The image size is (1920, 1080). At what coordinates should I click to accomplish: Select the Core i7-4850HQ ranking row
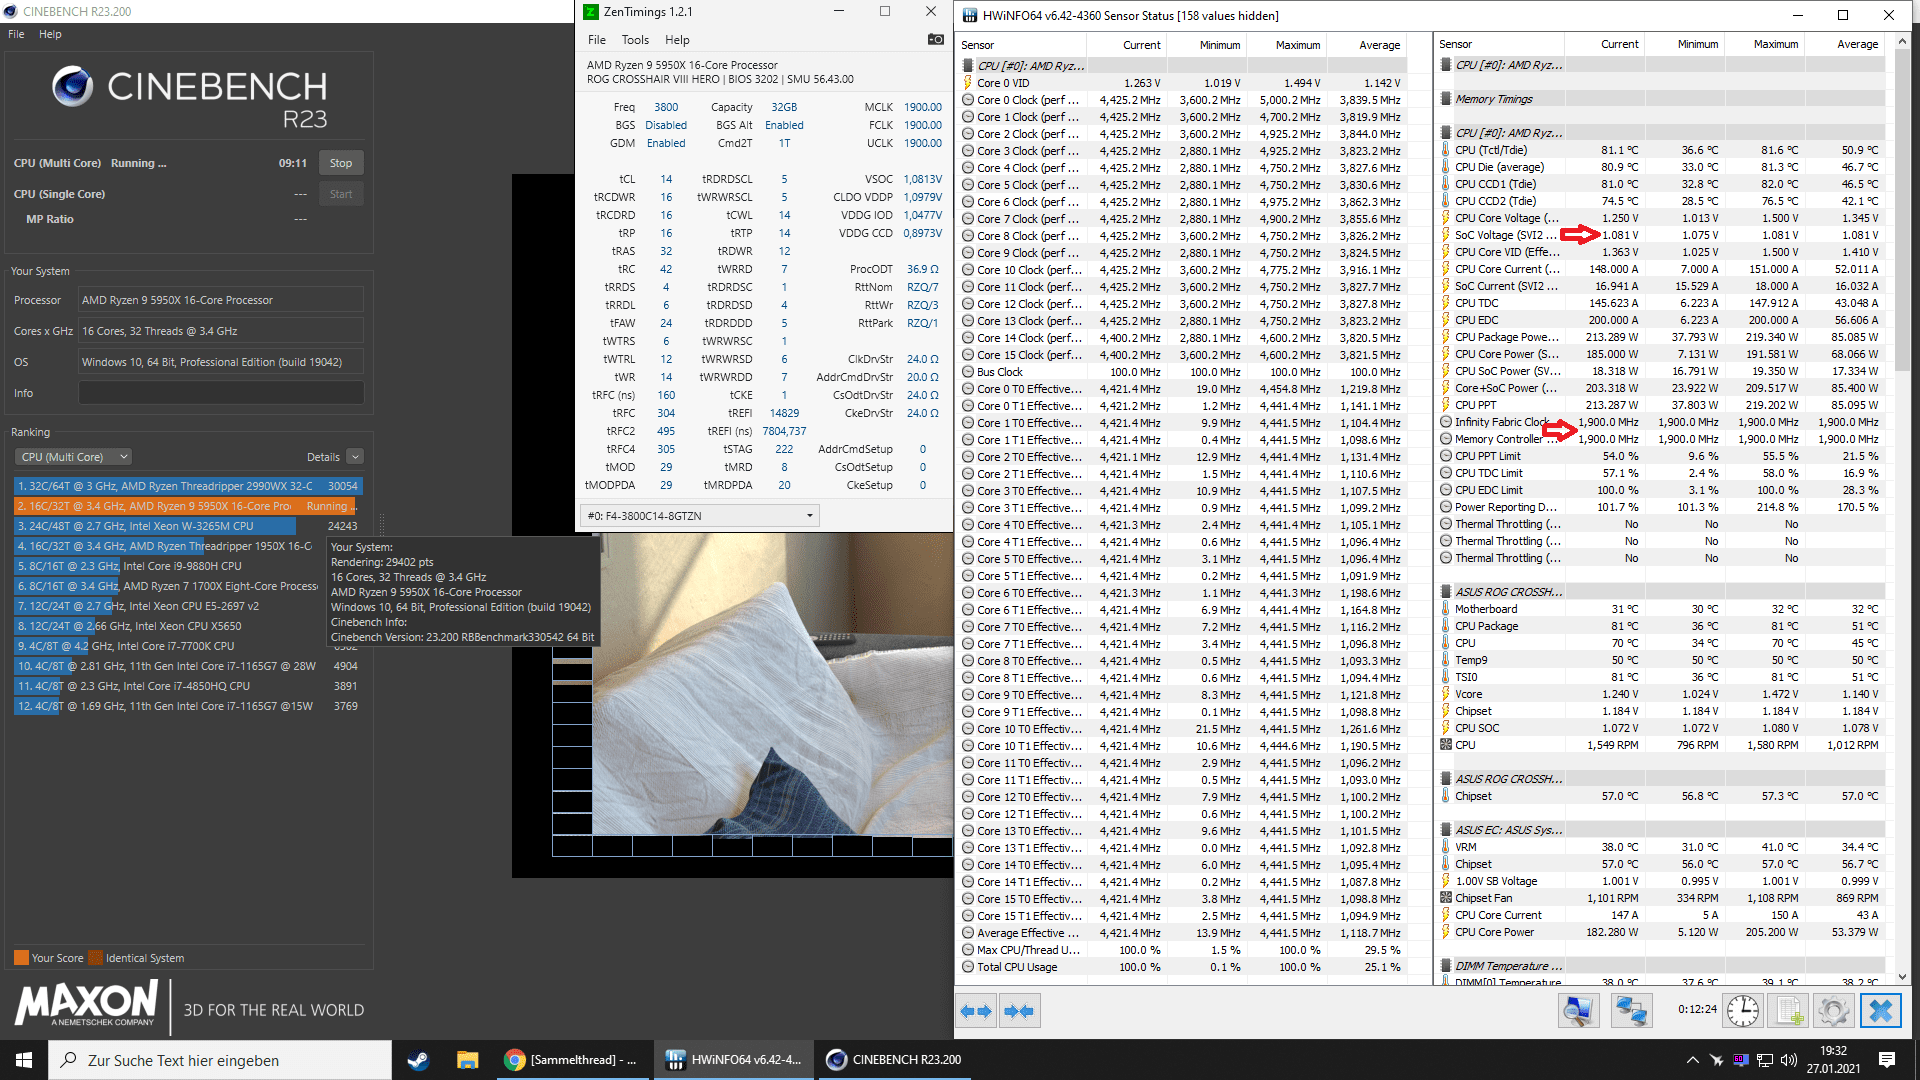pyautogui.click(x=188, y=686)
